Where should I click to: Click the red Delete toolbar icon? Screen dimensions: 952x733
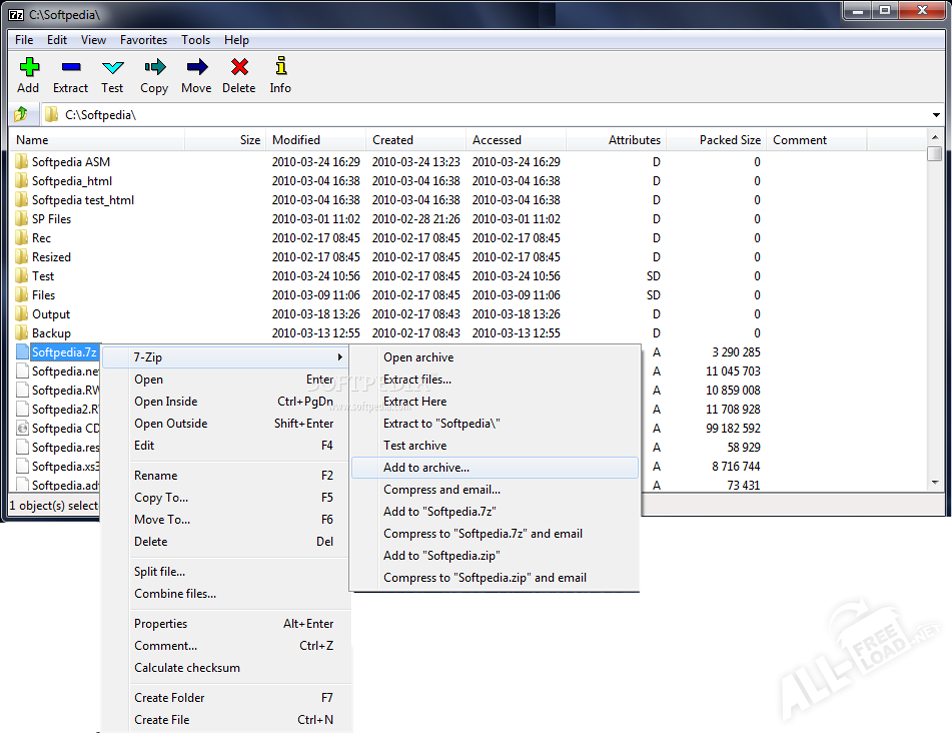click(238, 68)
